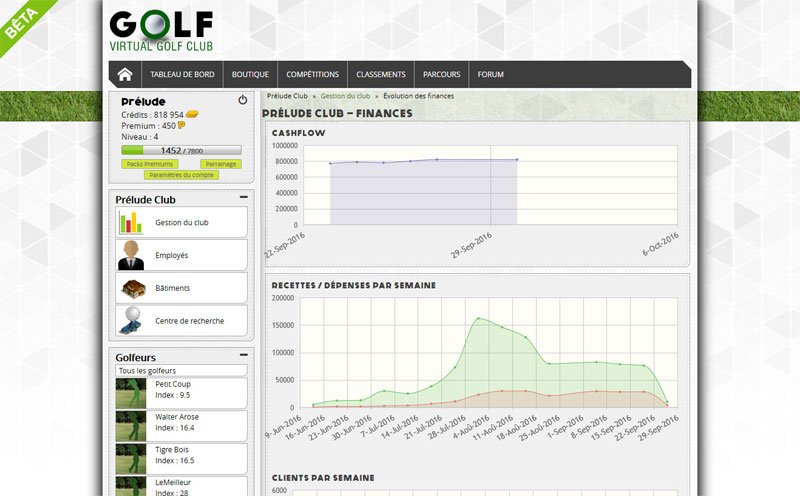800x496 pixels.
Task: Select the Walter Arose golfer thumbnail
Action: coord(131,426)
